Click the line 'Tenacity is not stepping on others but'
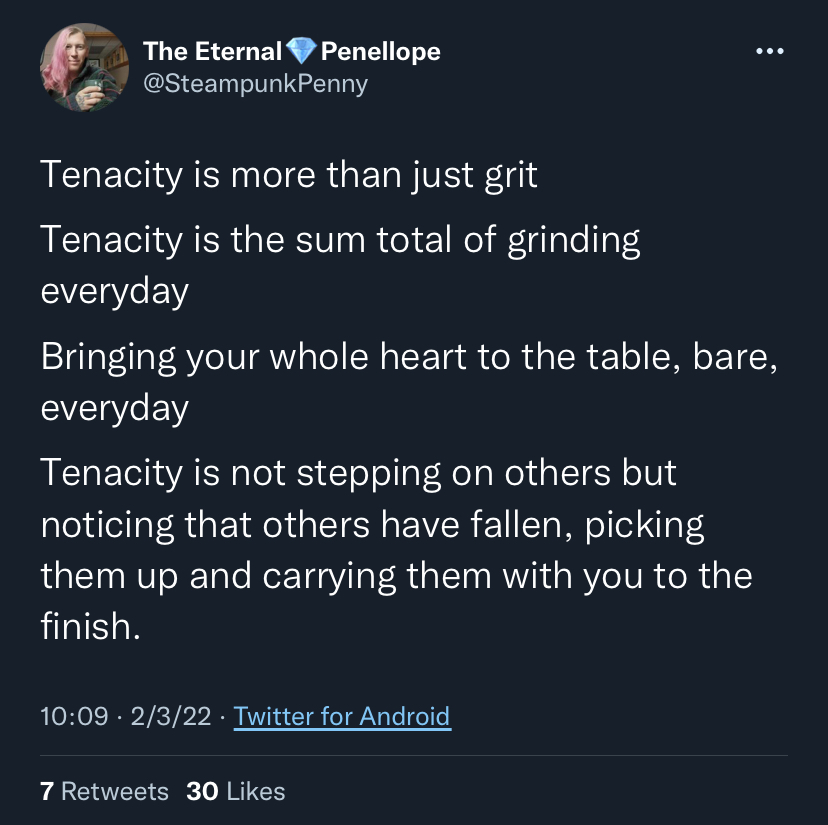The image size is (828, 825). click(359, 473)
